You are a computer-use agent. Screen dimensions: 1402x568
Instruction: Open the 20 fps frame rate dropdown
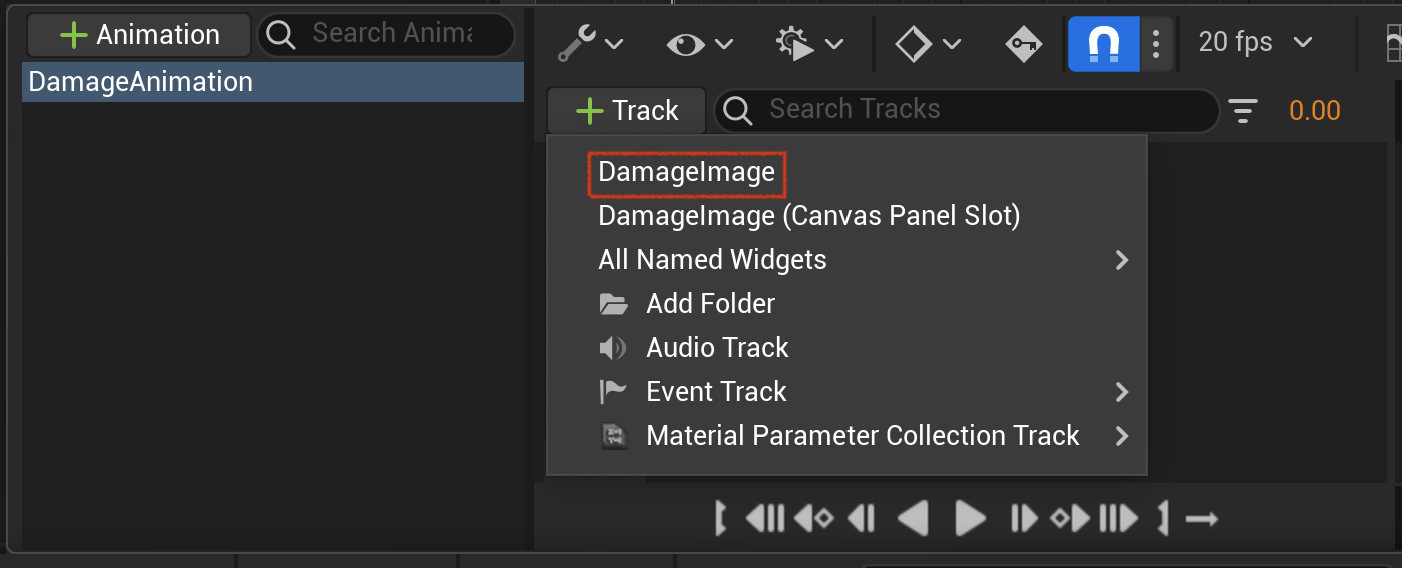tap(1256, 42)
